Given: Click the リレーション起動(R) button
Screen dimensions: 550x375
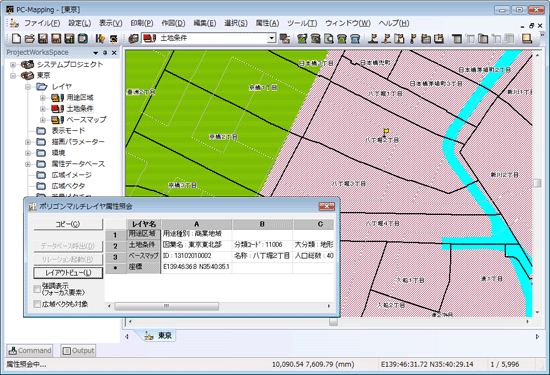Looking at the screenshot, I should tap(68, 259).
